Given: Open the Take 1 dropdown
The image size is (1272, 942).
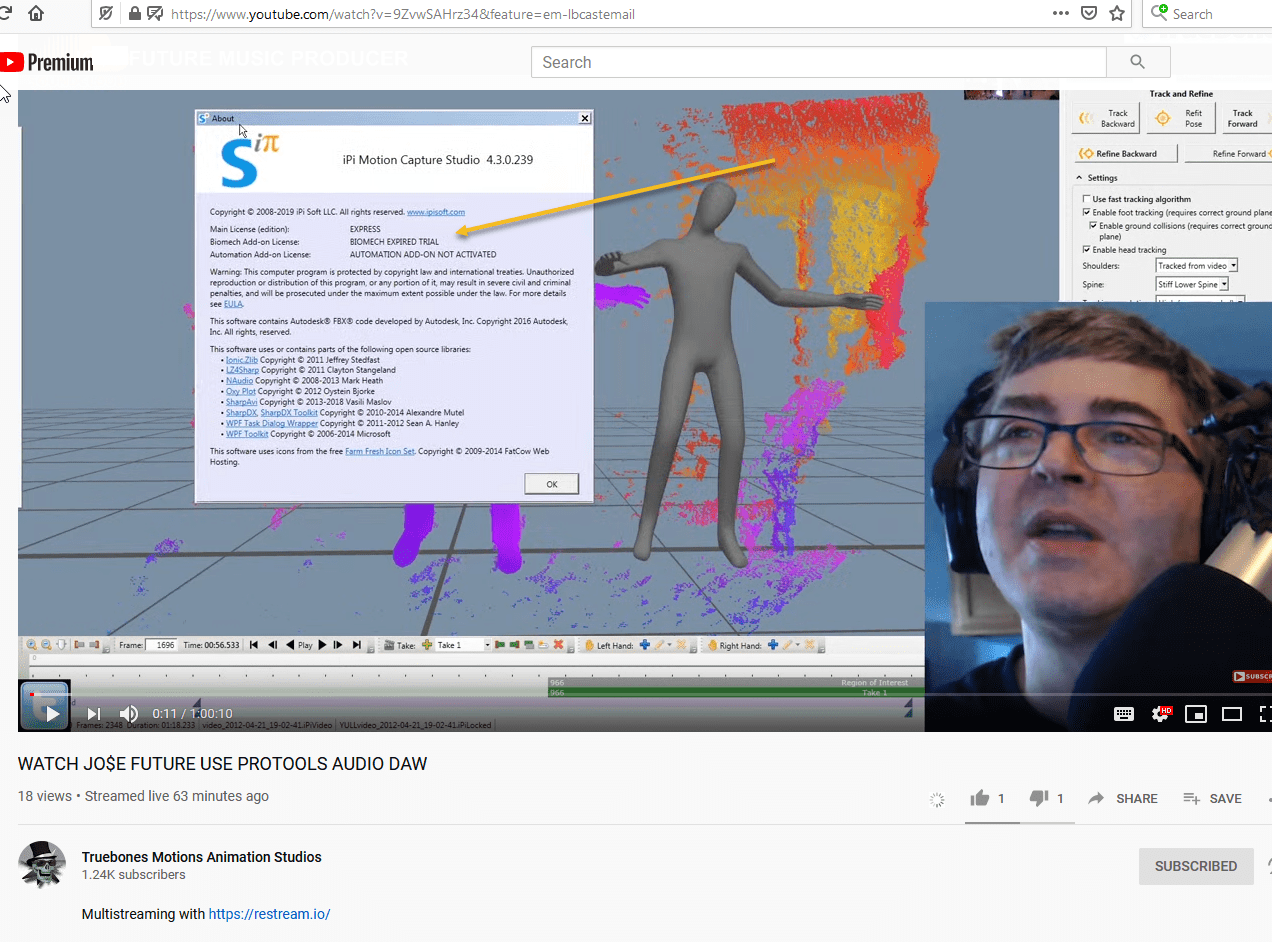Looking at the screenshot, I should click(463, 645).
